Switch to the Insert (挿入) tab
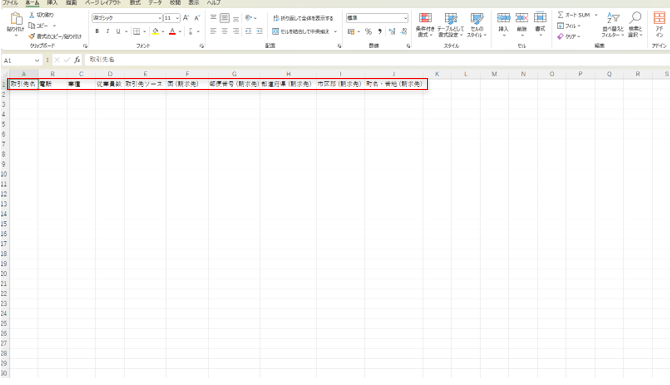Image resolution: width=670 pixels, height=385 pixels. tap(52, 3)
